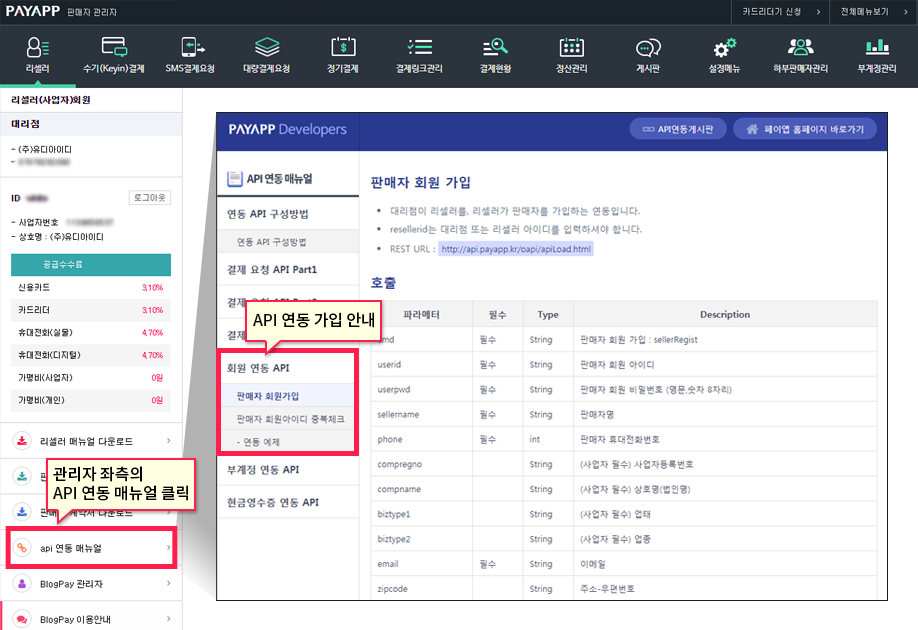Expand the BlogPay 이용안내 chevron
The width and height of the screenshot is (918, 630).
coord(169,619)
